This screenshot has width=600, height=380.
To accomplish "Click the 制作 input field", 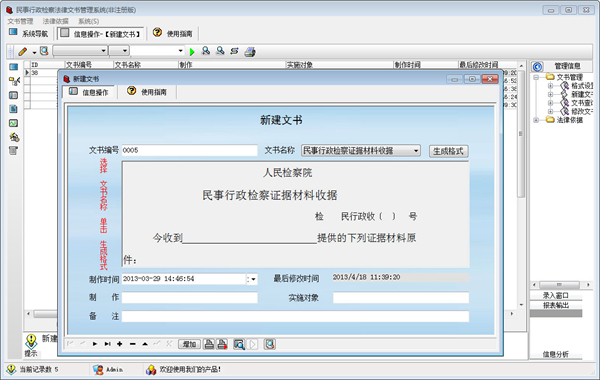I will point(189,298).
